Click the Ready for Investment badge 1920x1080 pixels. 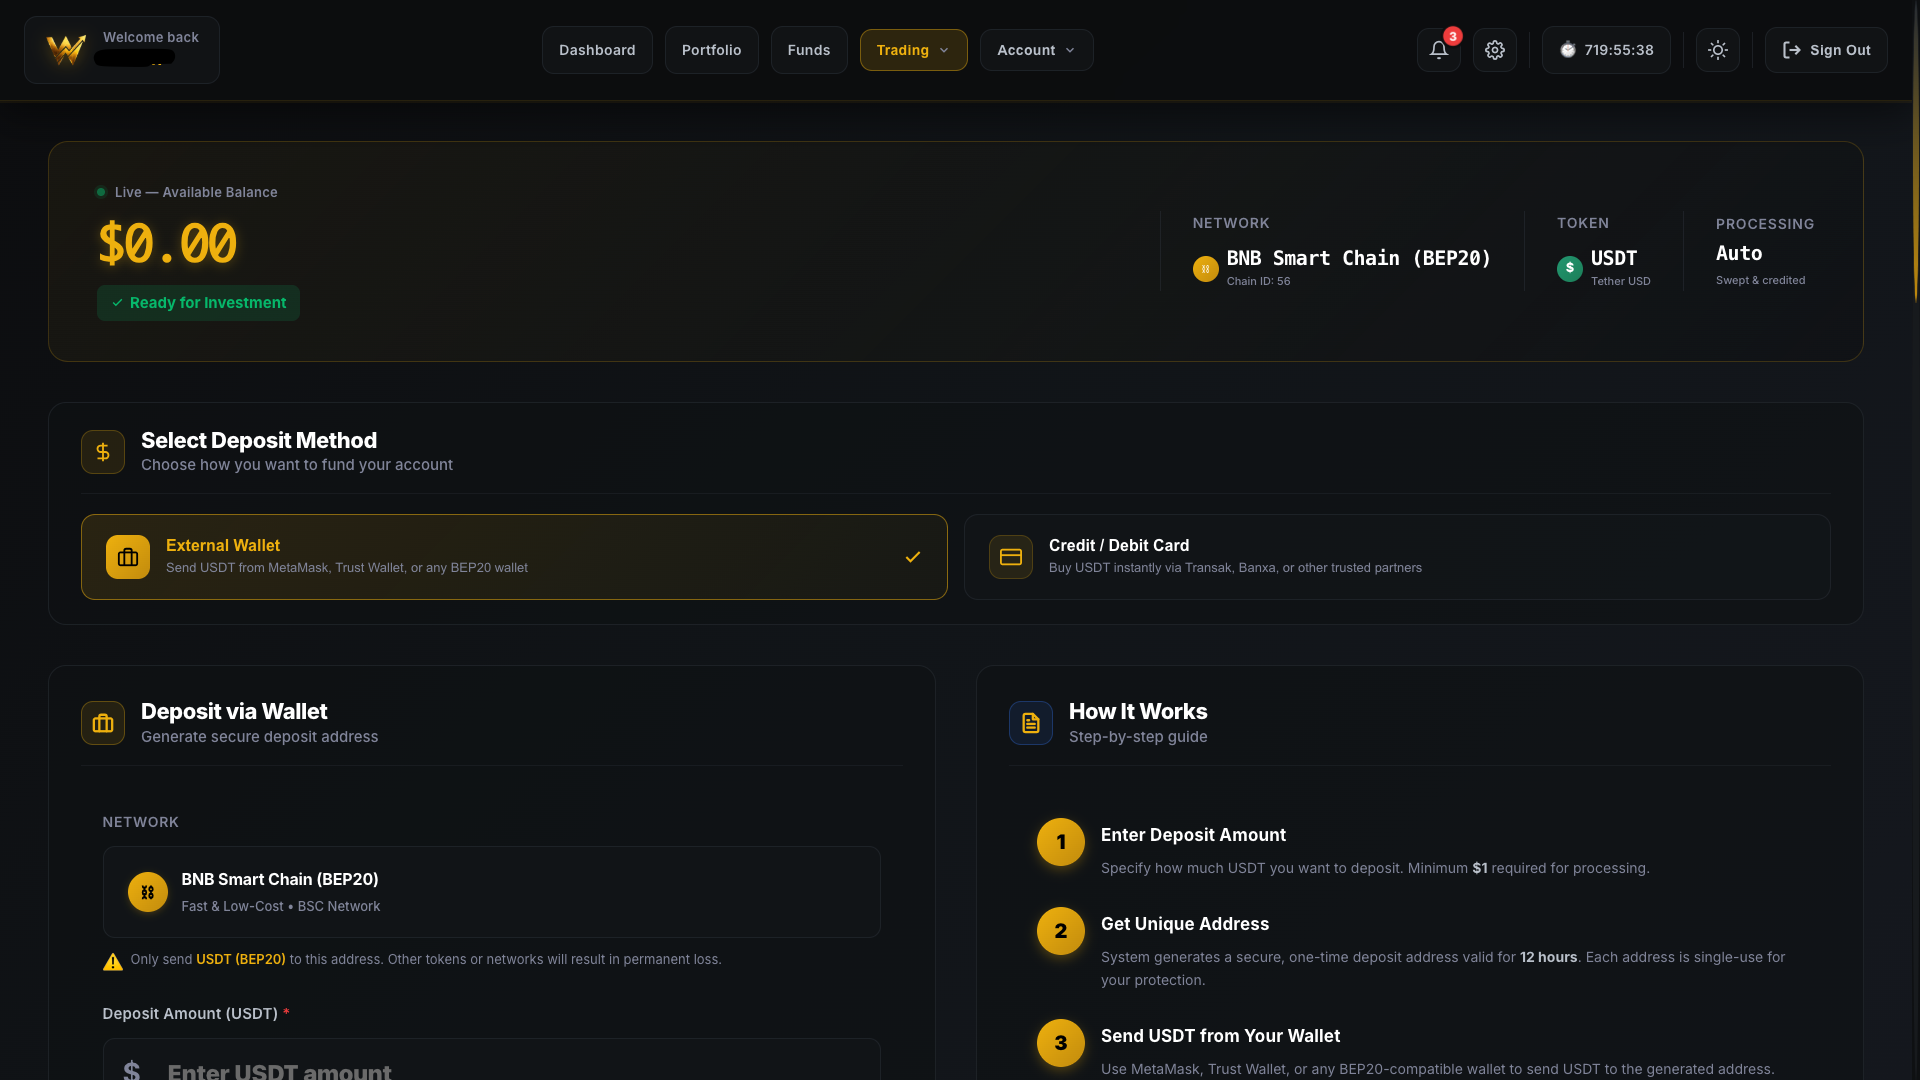click(198, 303)
